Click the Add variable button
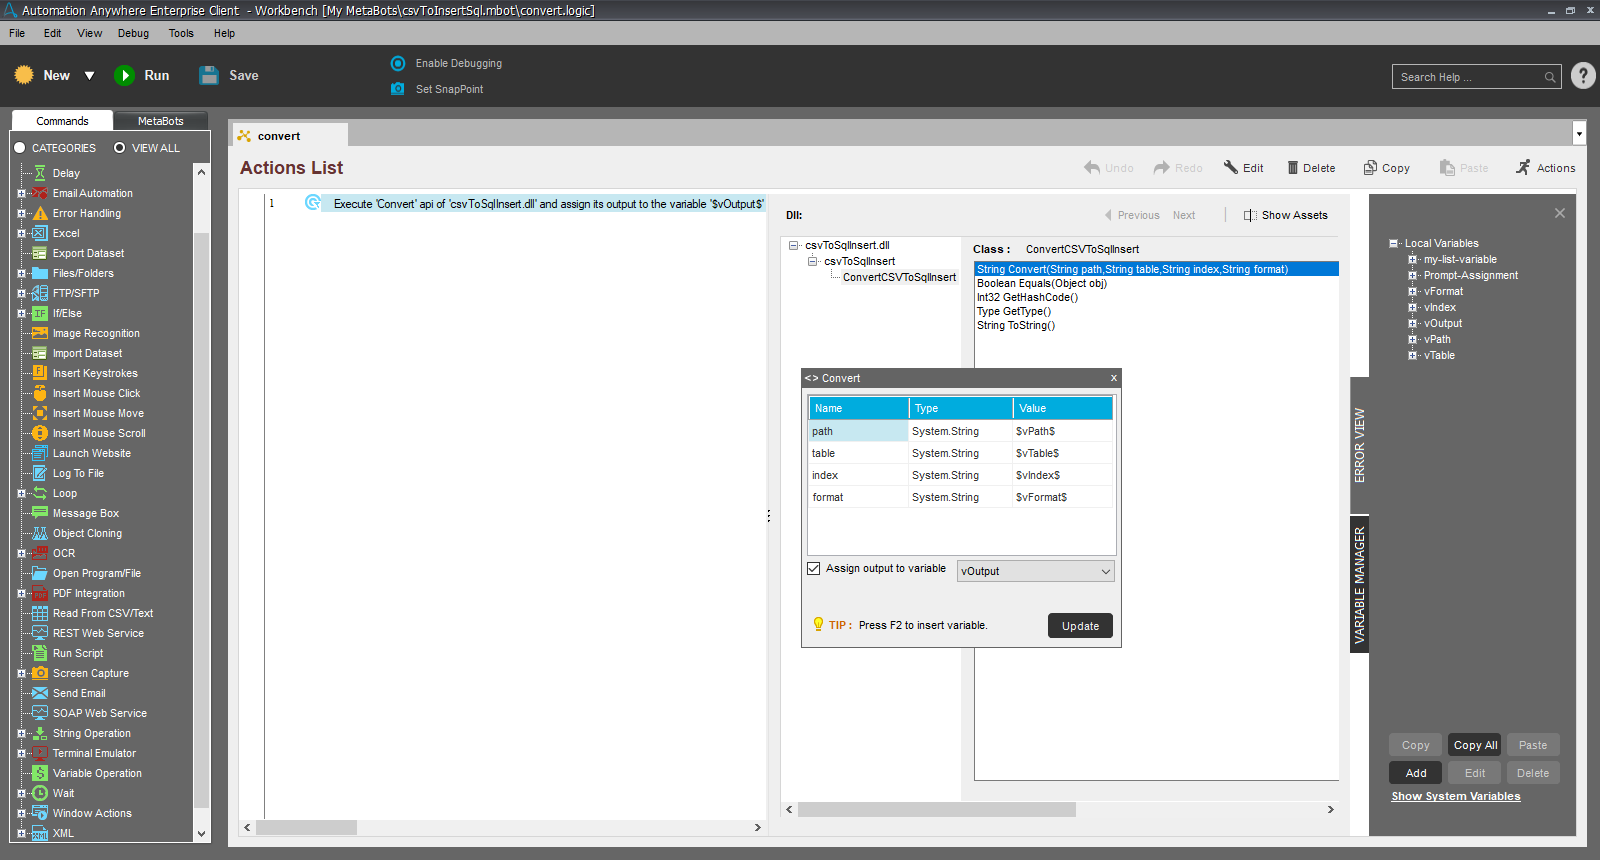 tap(1416, 773)
